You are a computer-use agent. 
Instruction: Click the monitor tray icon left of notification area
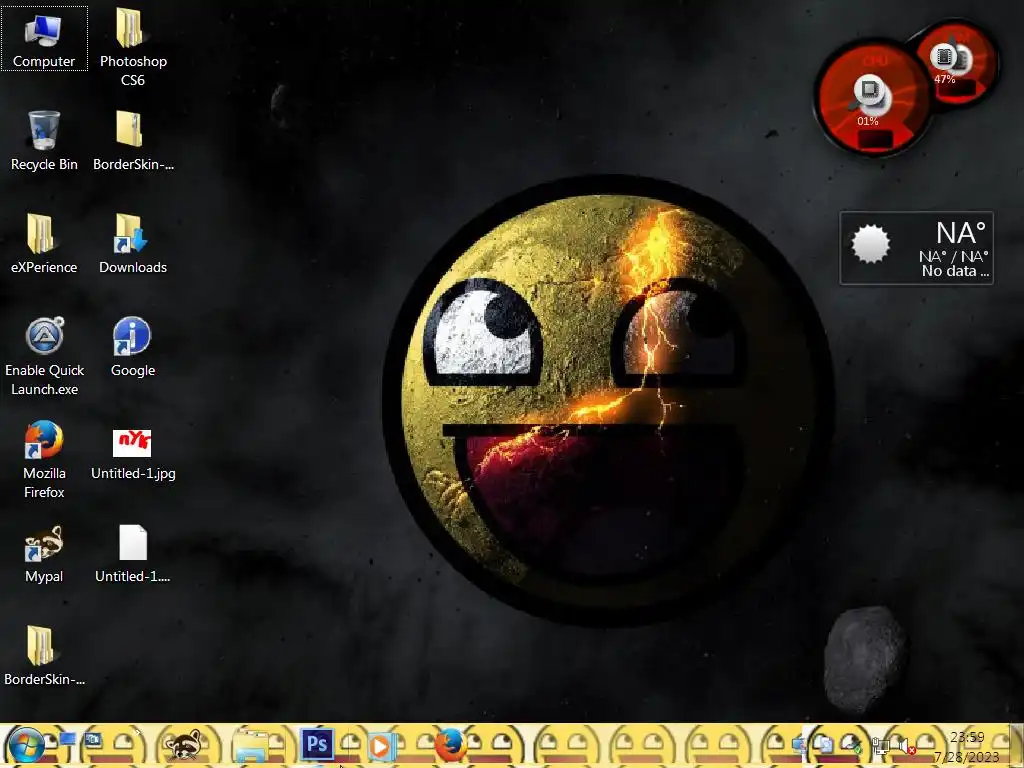[x=799, y=745]
